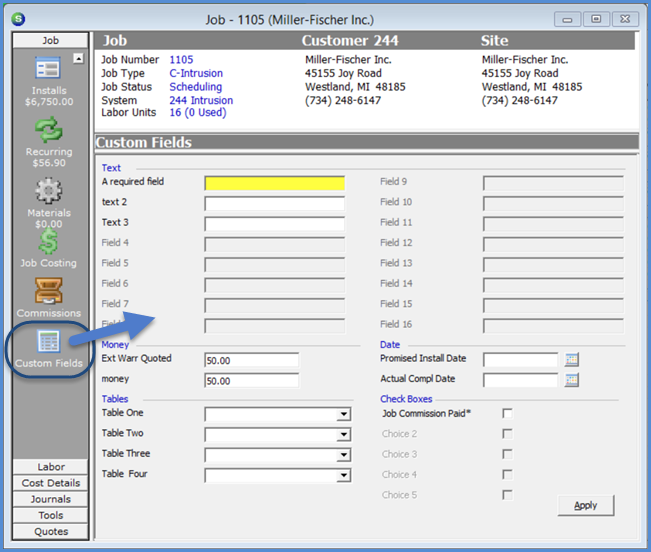Viewport: 651px width, 552px height.
Task: Open the Labor sidebar section
Action: click(x=51, y=467)
